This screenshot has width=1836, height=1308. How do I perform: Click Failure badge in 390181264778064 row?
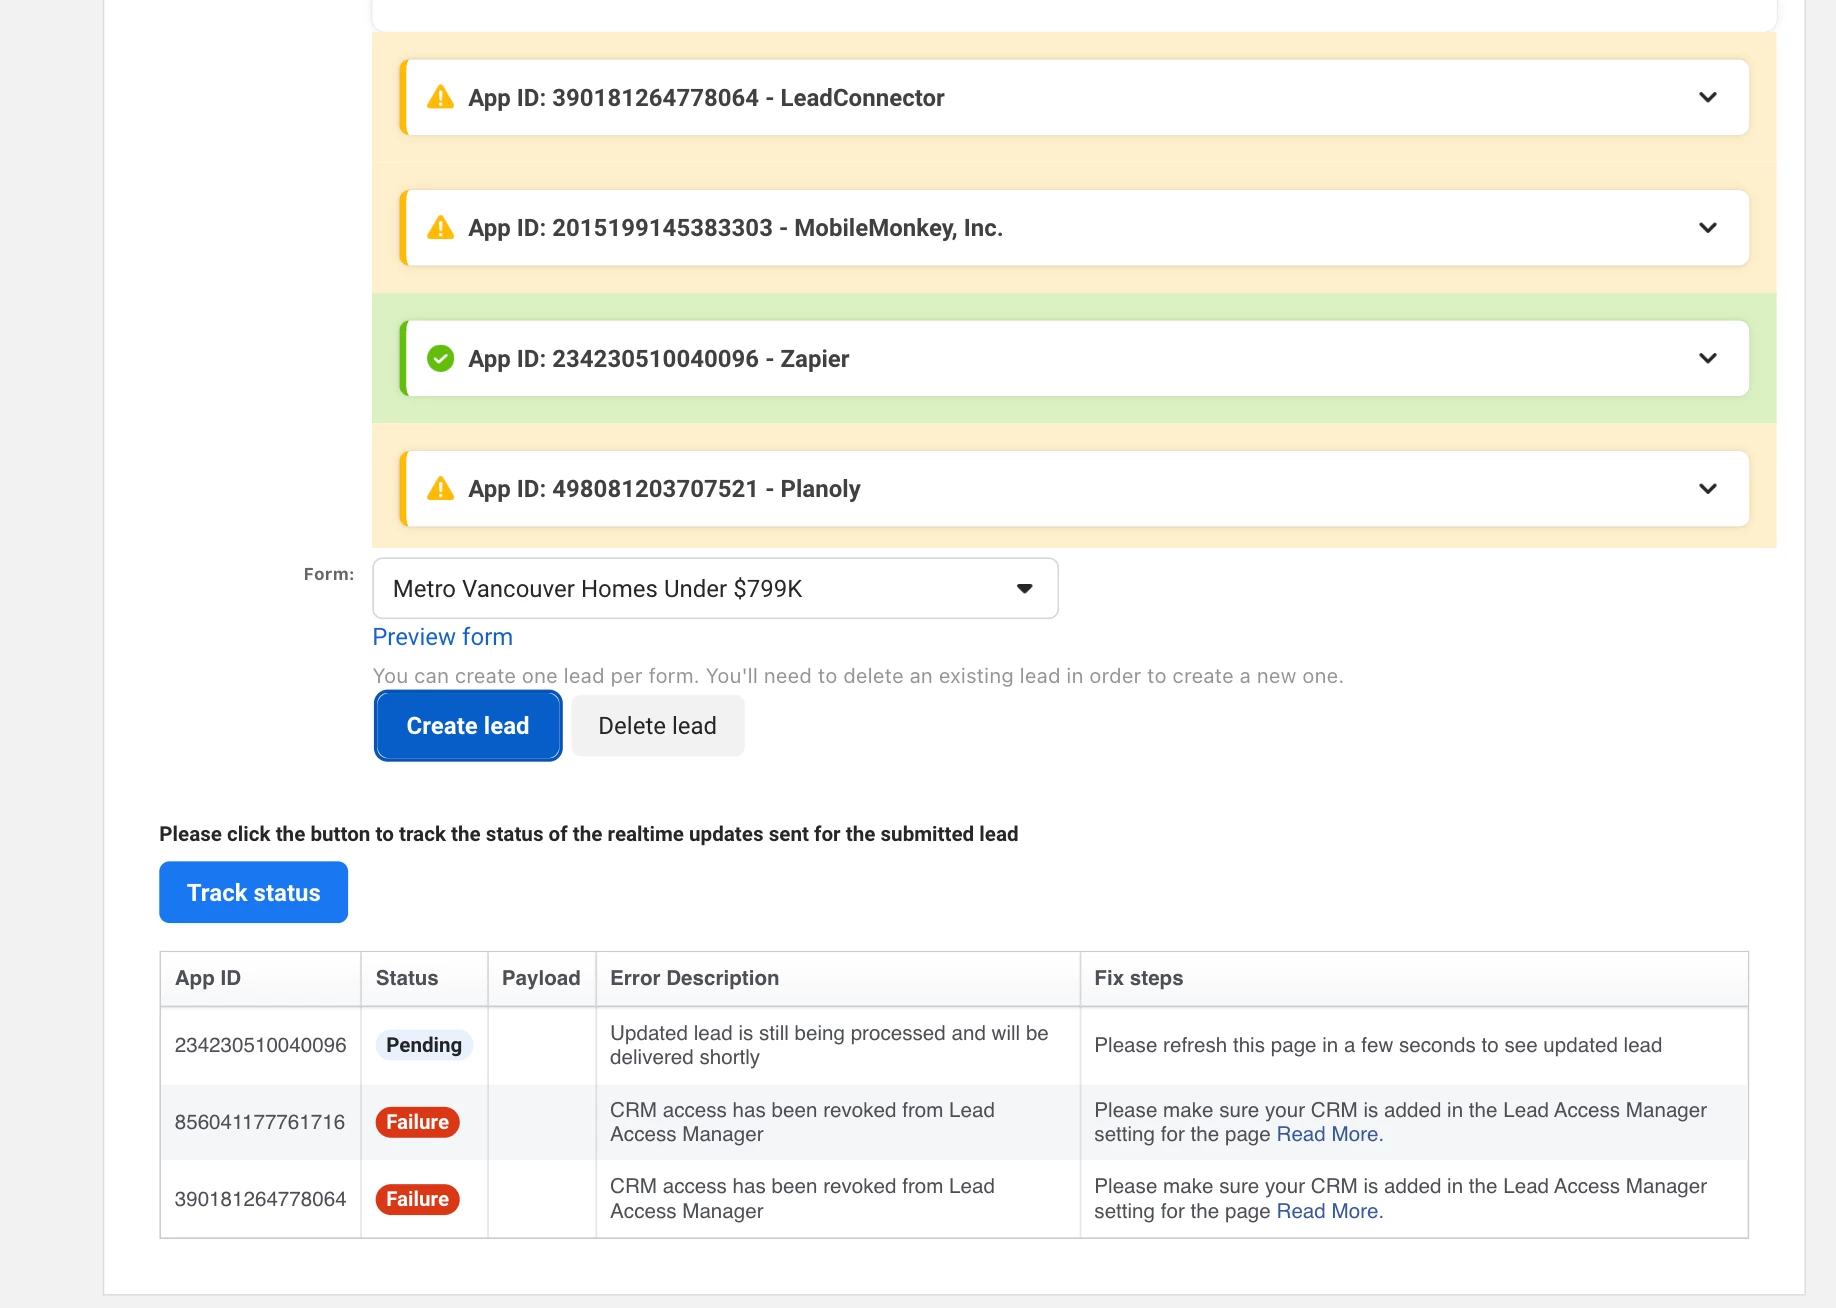(417, 1199)
